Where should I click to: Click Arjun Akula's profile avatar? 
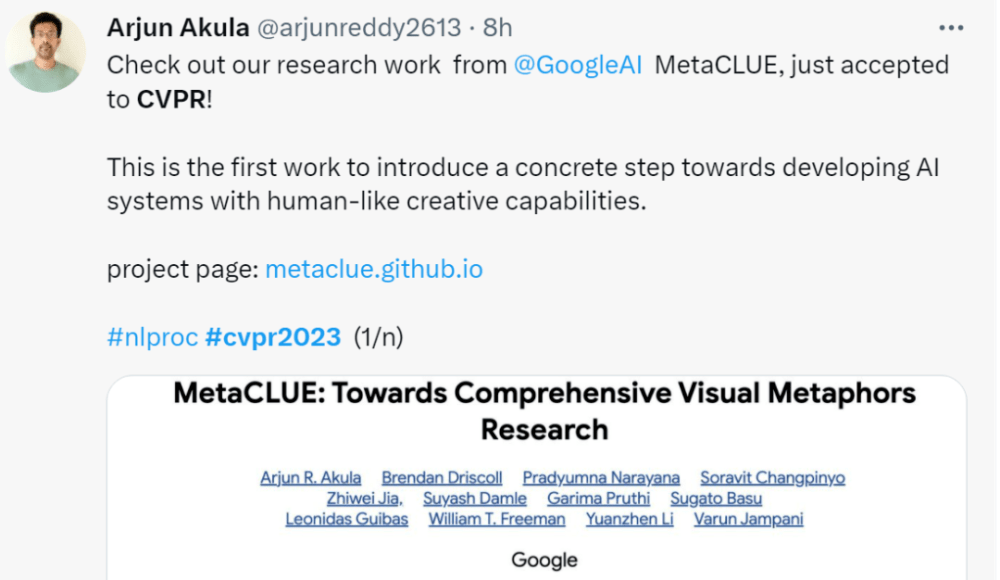tap(45, 52)
